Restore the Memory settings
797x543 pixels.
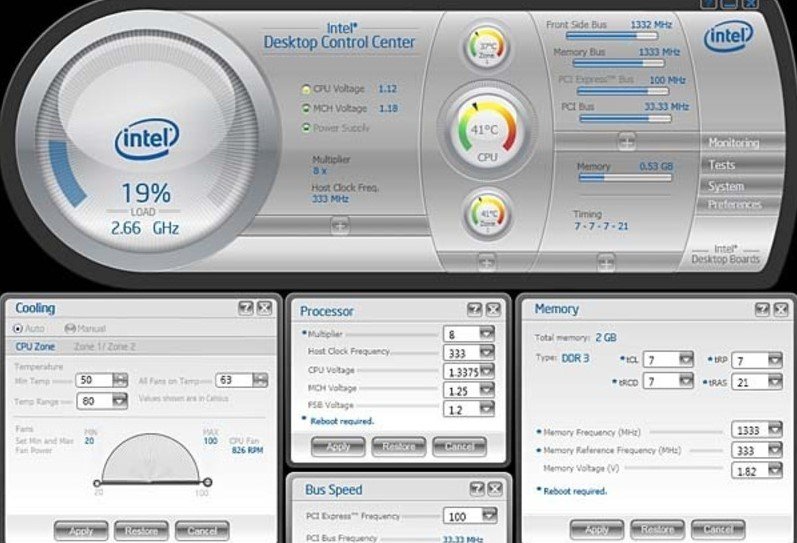coord(657,530)
